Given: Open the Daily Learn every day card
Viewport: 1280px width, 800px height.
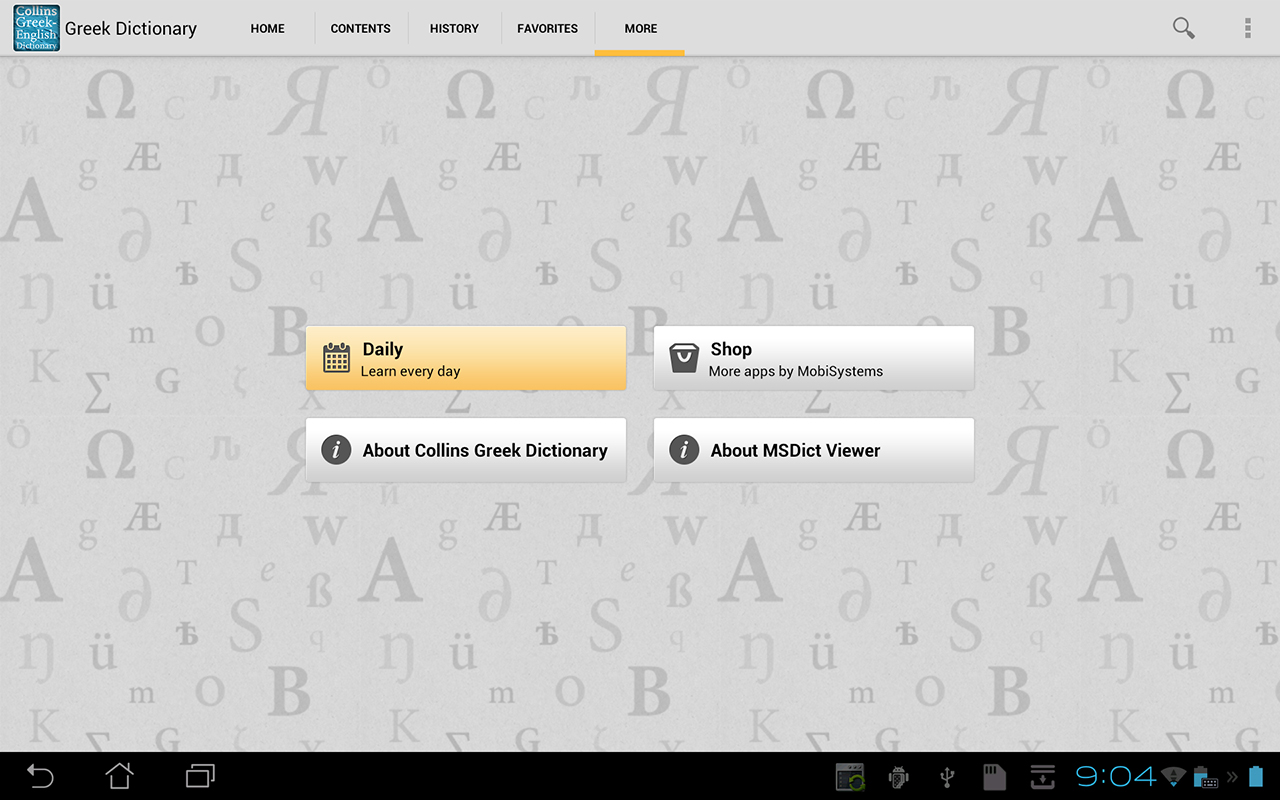Looking at the screenshot, I should (x=466, y=358).
